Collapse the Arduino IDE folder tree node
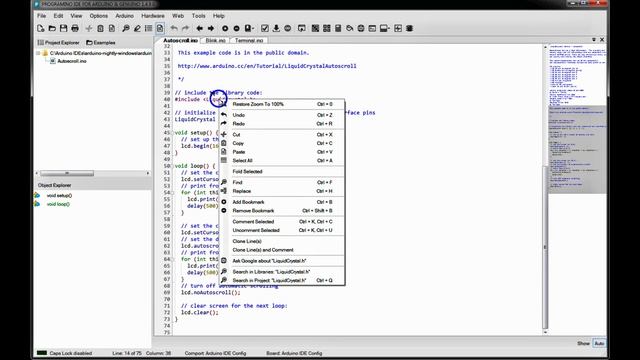 tap(38, 53)
